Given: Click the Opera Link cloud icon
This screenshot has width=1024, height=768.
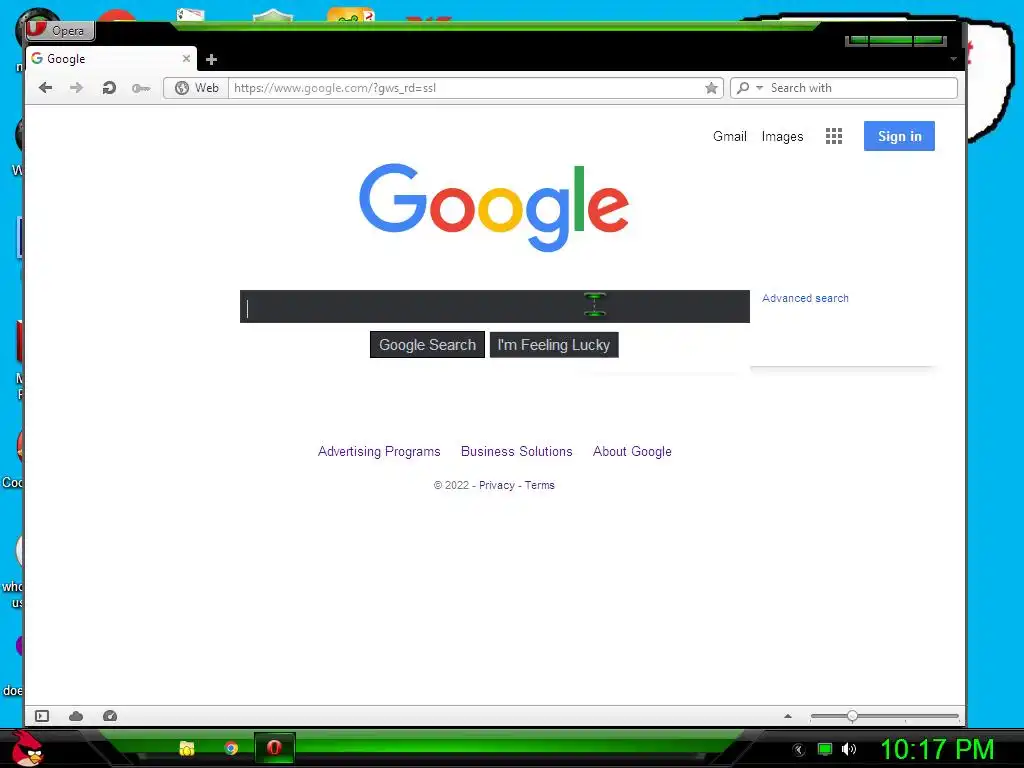Looking at the screenshot, I should click(x=76, y=716).
